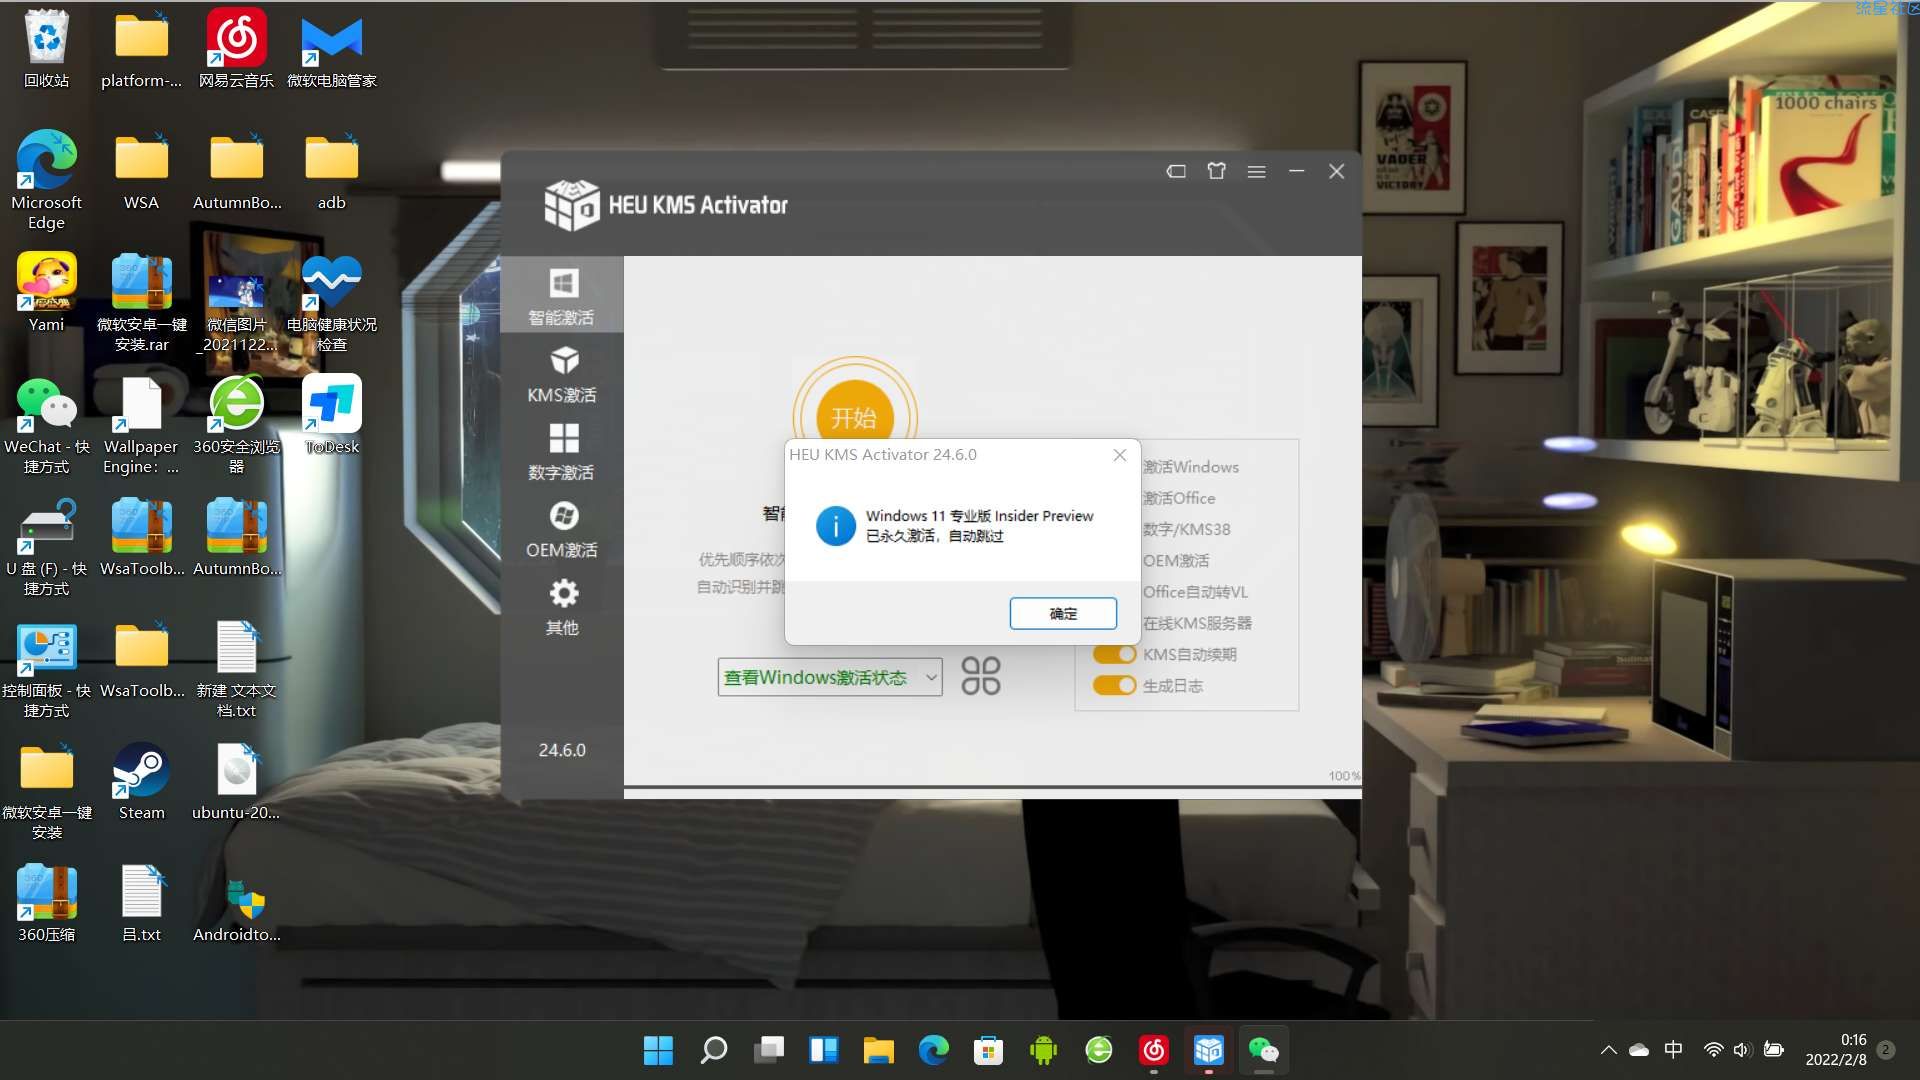1920x1080 pixels.
Task: Click the four-circle apps icon
Action: click(x=981, y=676)
